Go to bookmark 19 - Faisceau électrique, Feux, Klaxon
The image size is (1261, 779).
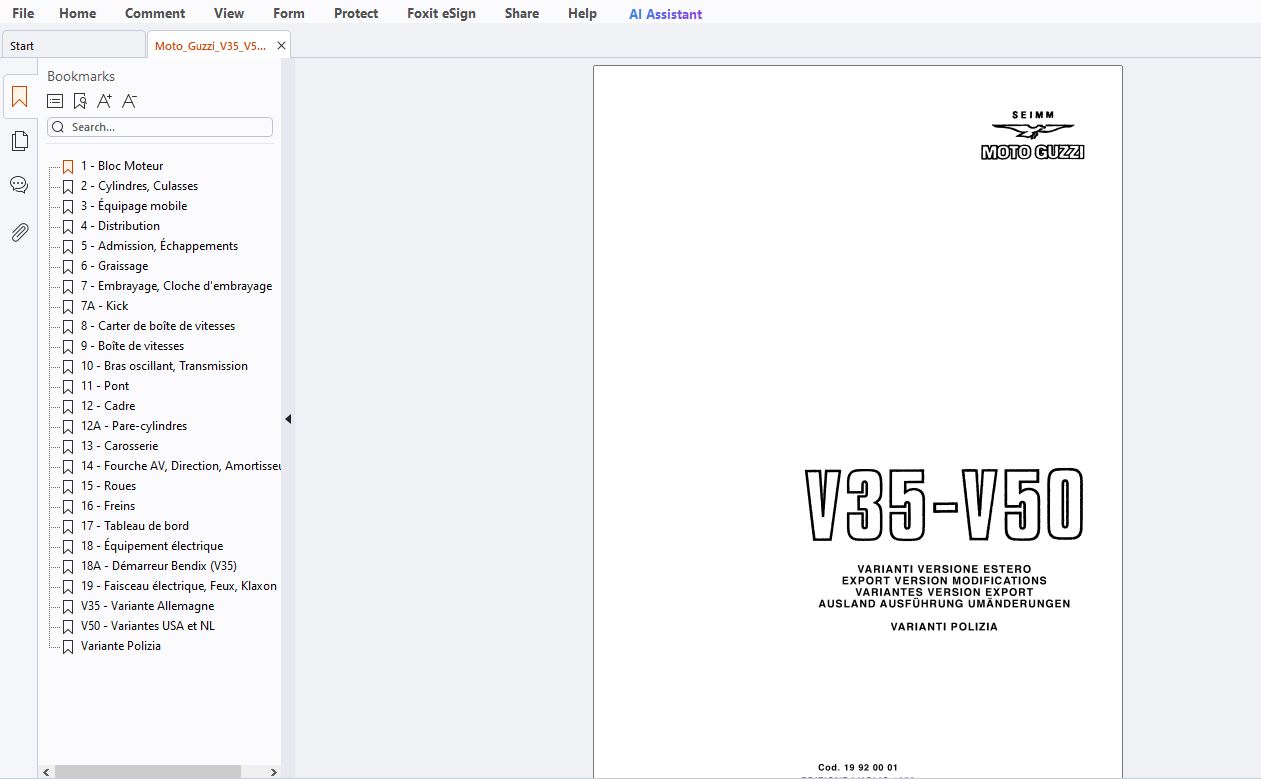click(179, 586)
